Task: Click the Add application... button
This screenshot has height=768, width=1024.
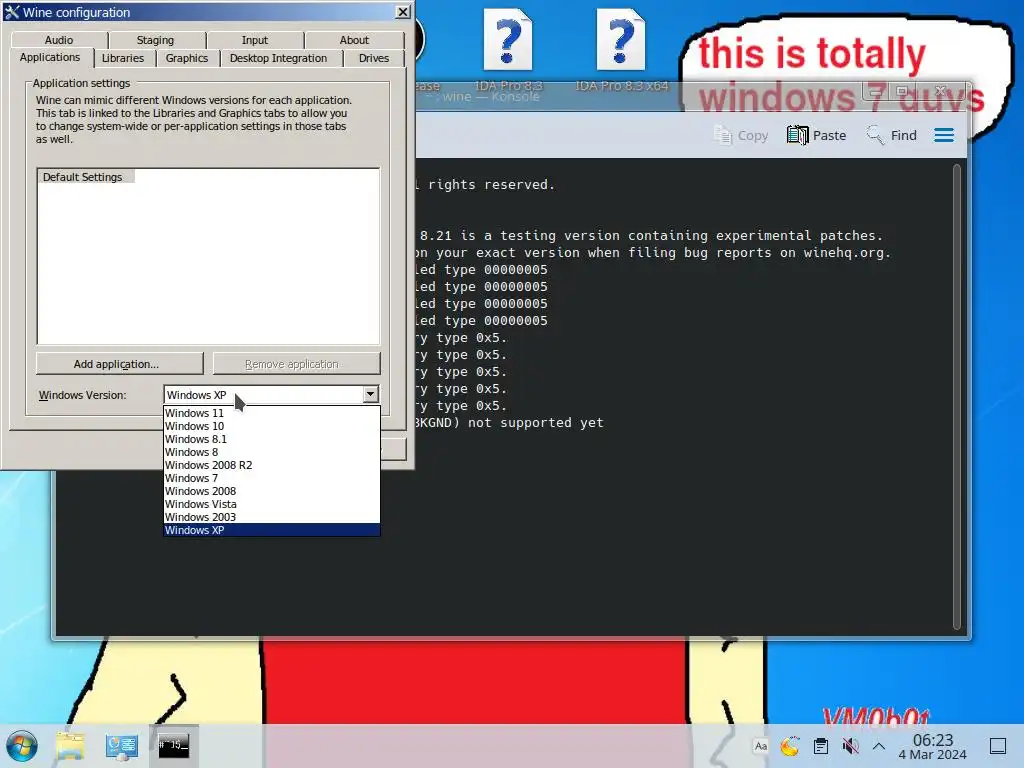Action: click(x=120, y=364)
